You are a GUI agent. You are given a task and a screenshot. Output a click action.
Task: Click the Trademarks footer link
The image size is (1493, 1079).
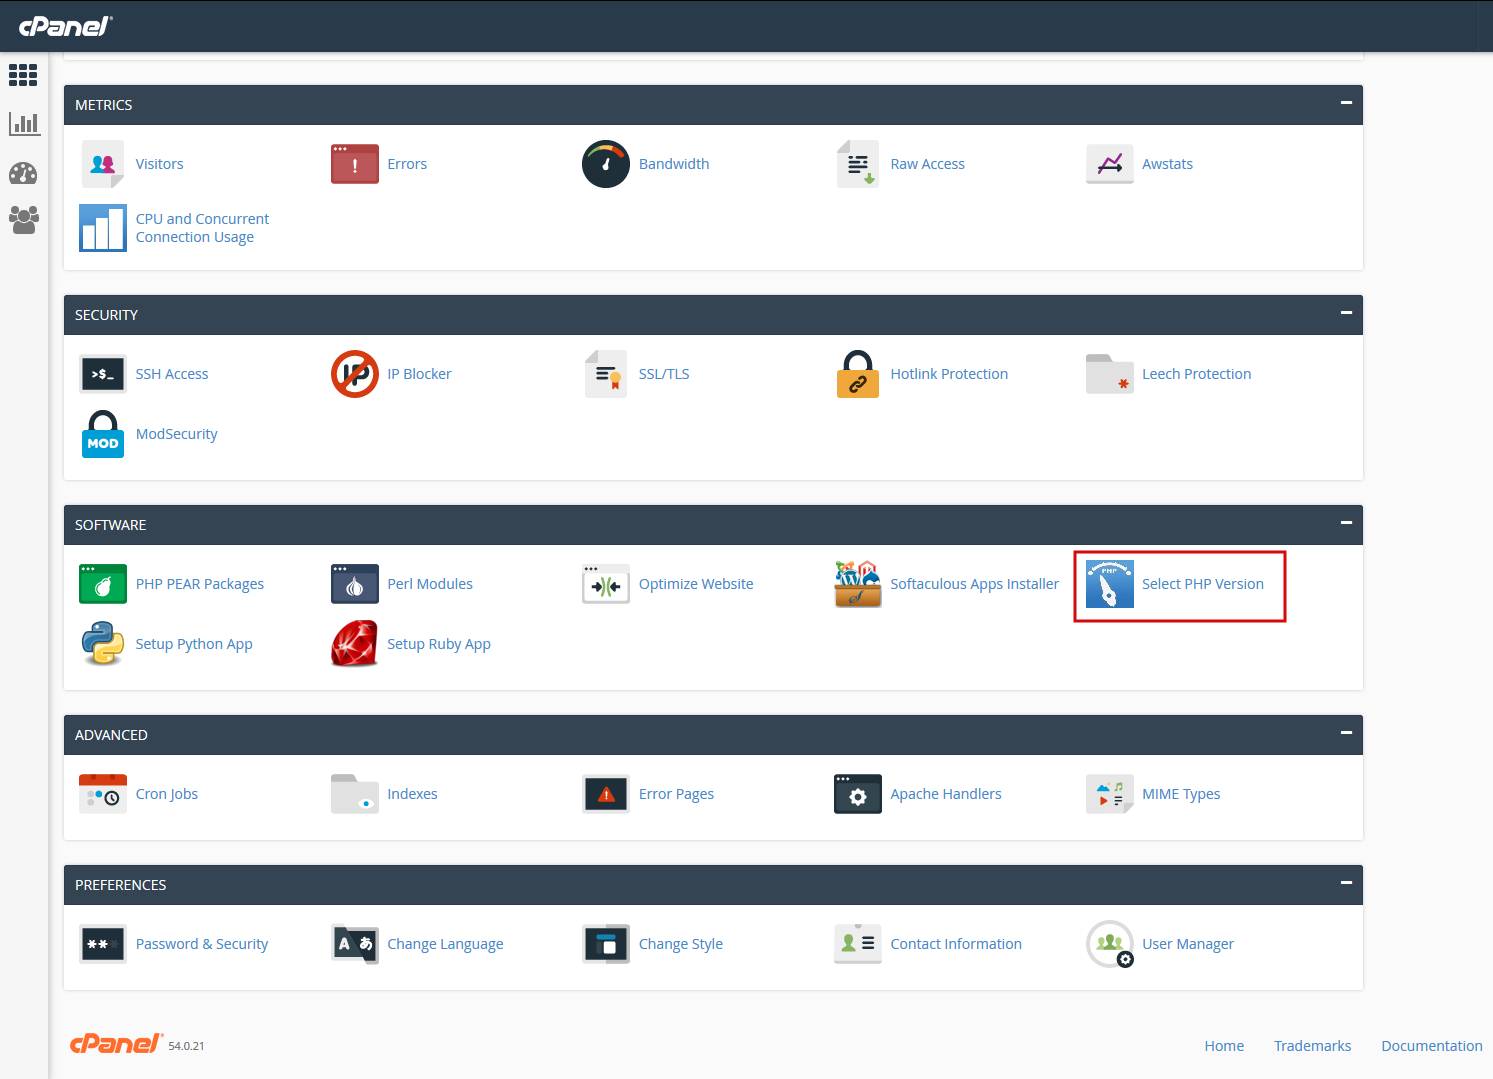1312,1046
